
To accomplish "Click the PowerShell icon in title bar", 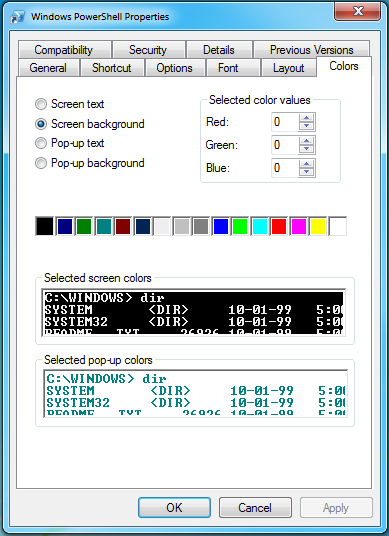I will (17, 17).
